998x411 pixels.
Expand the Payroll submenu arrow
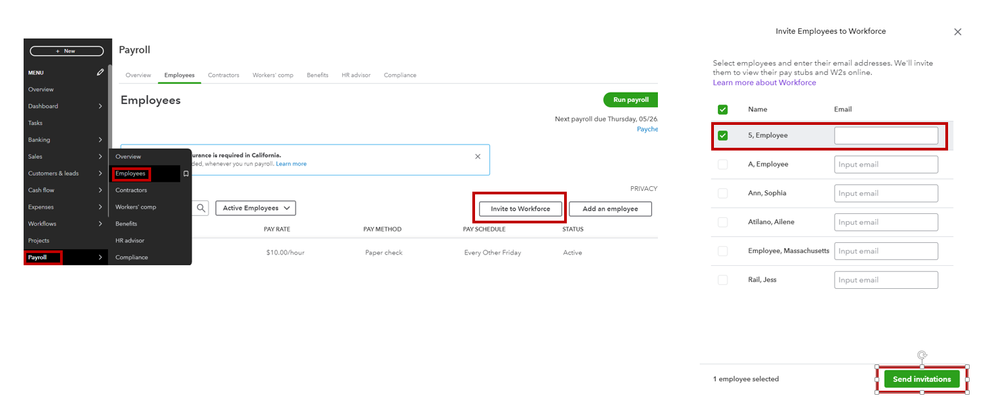coord(100,257)
